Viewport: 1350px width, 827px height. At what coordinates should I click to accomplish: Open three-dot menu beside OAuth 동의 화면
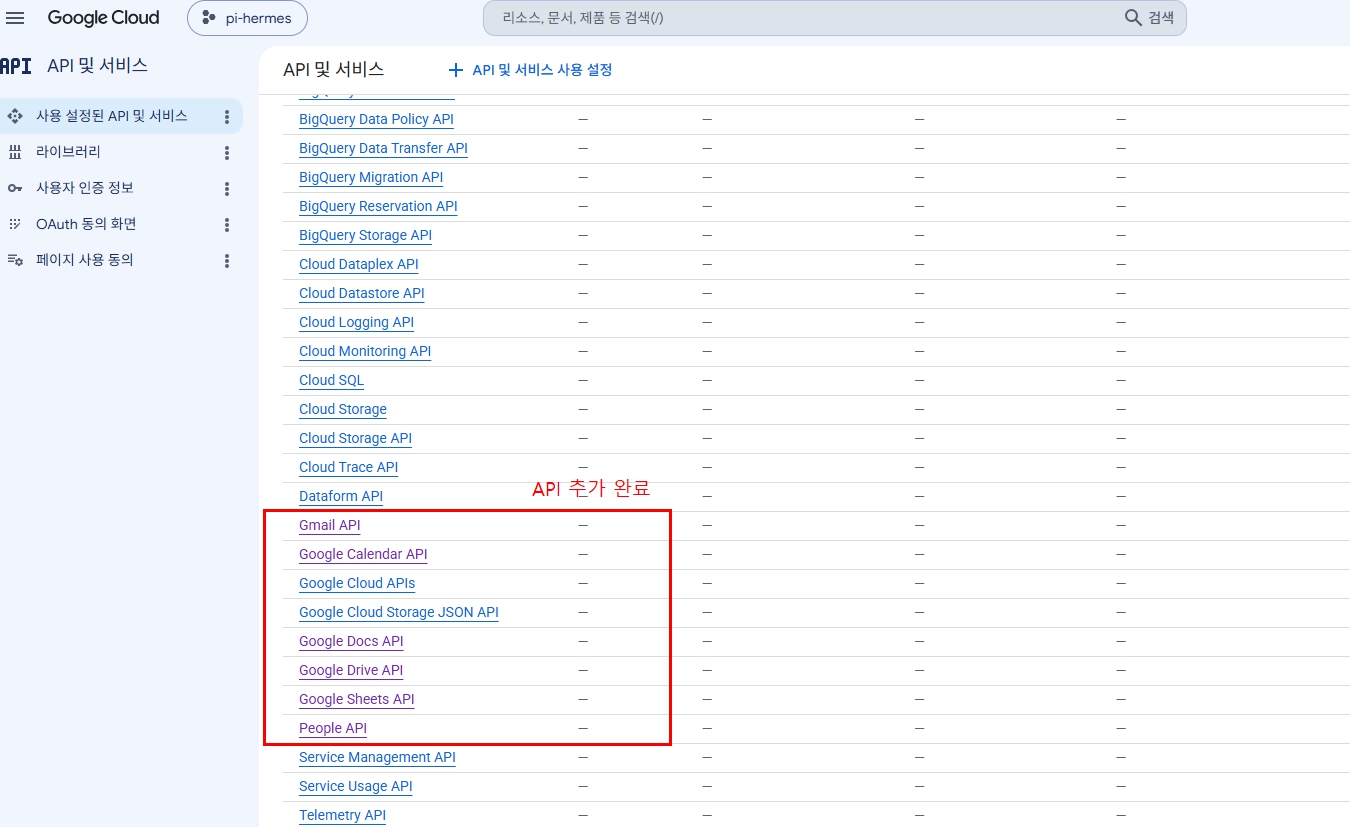[x=227, y=225]
